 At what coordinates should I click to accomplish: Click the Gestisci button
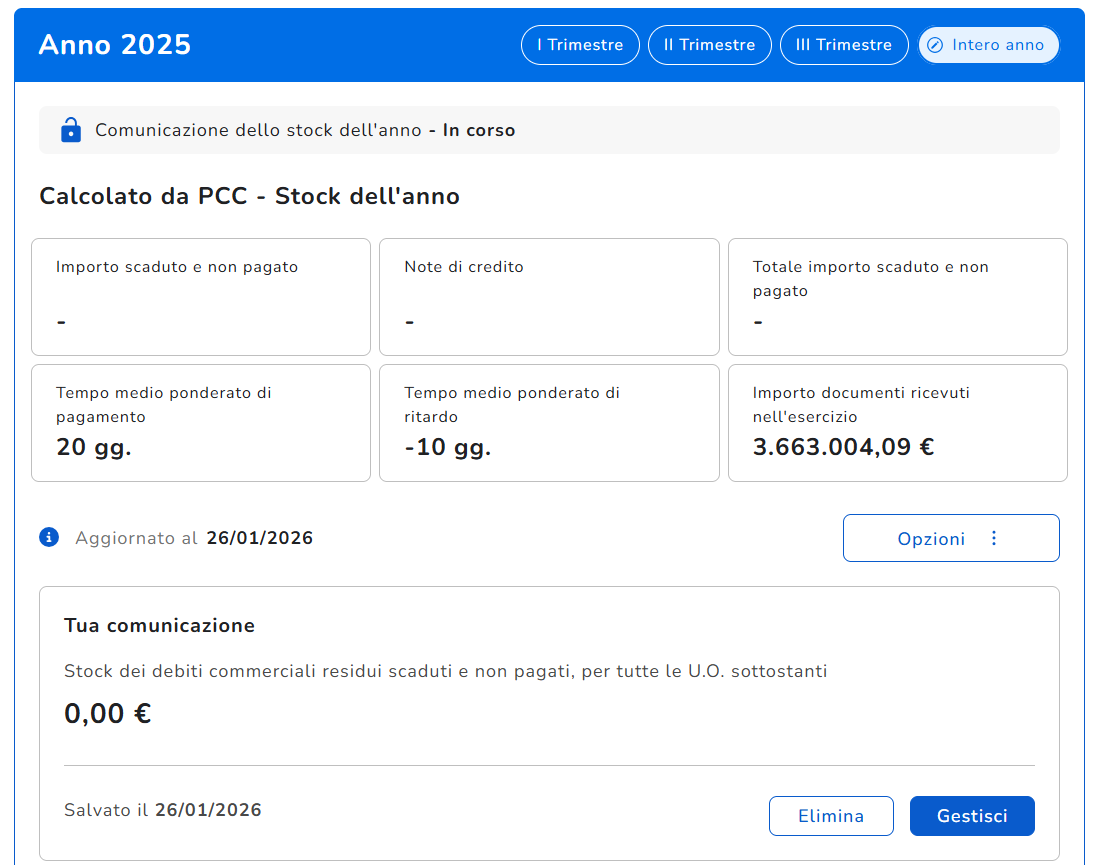coord(971,816)
